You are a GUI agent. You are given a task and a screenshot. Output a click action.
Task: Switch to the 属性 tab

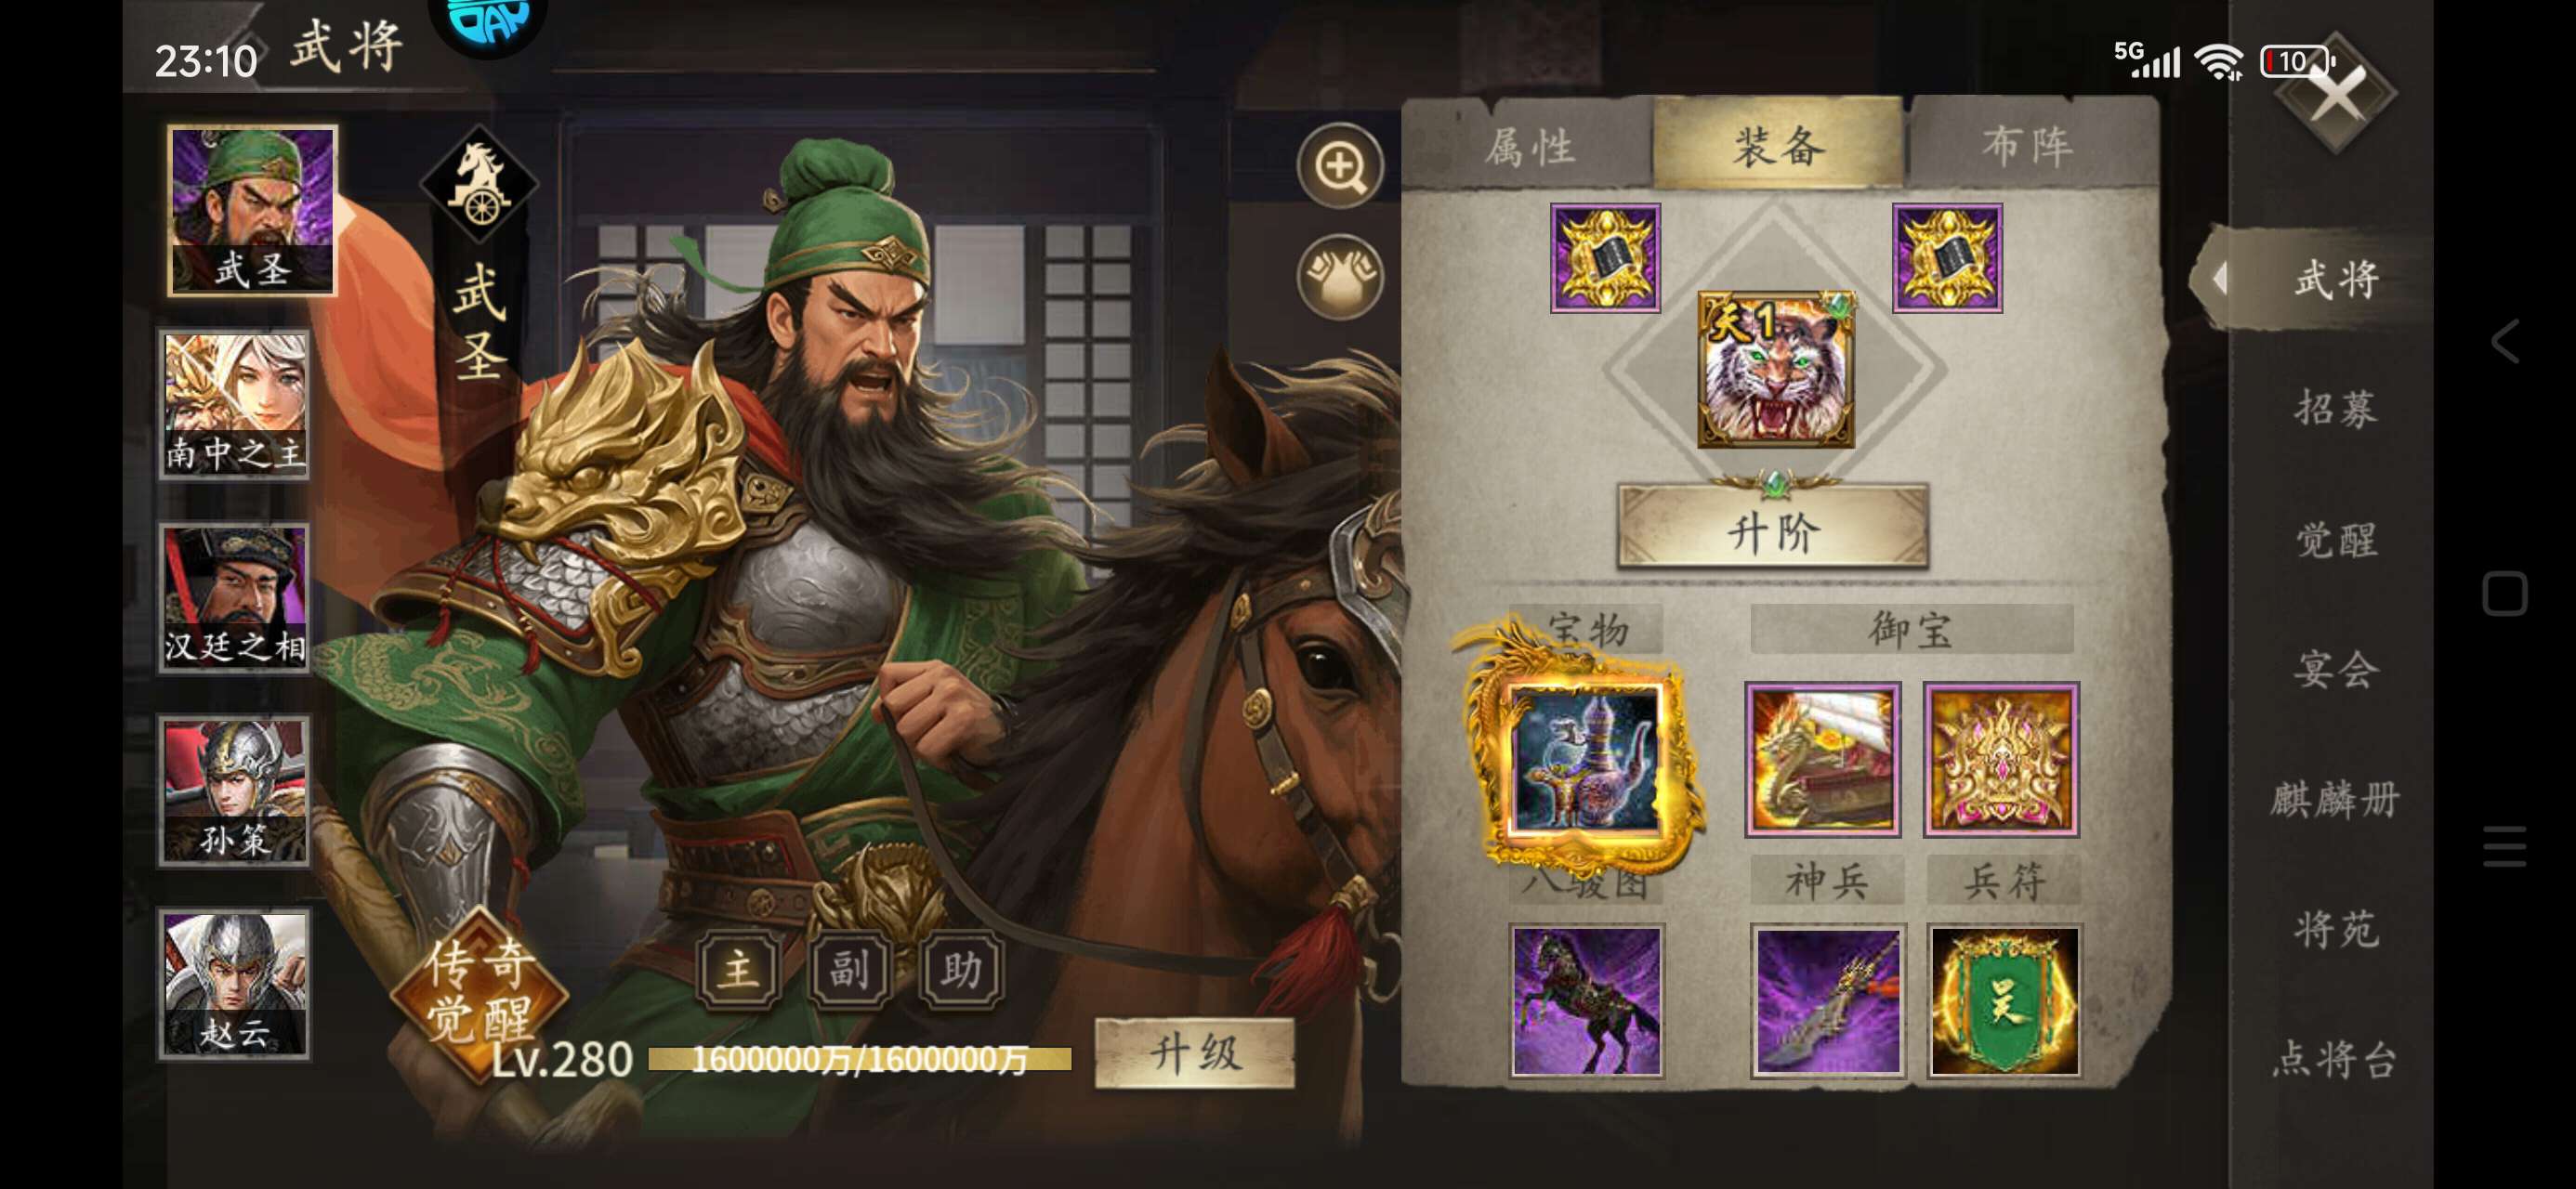point(1529,146)
